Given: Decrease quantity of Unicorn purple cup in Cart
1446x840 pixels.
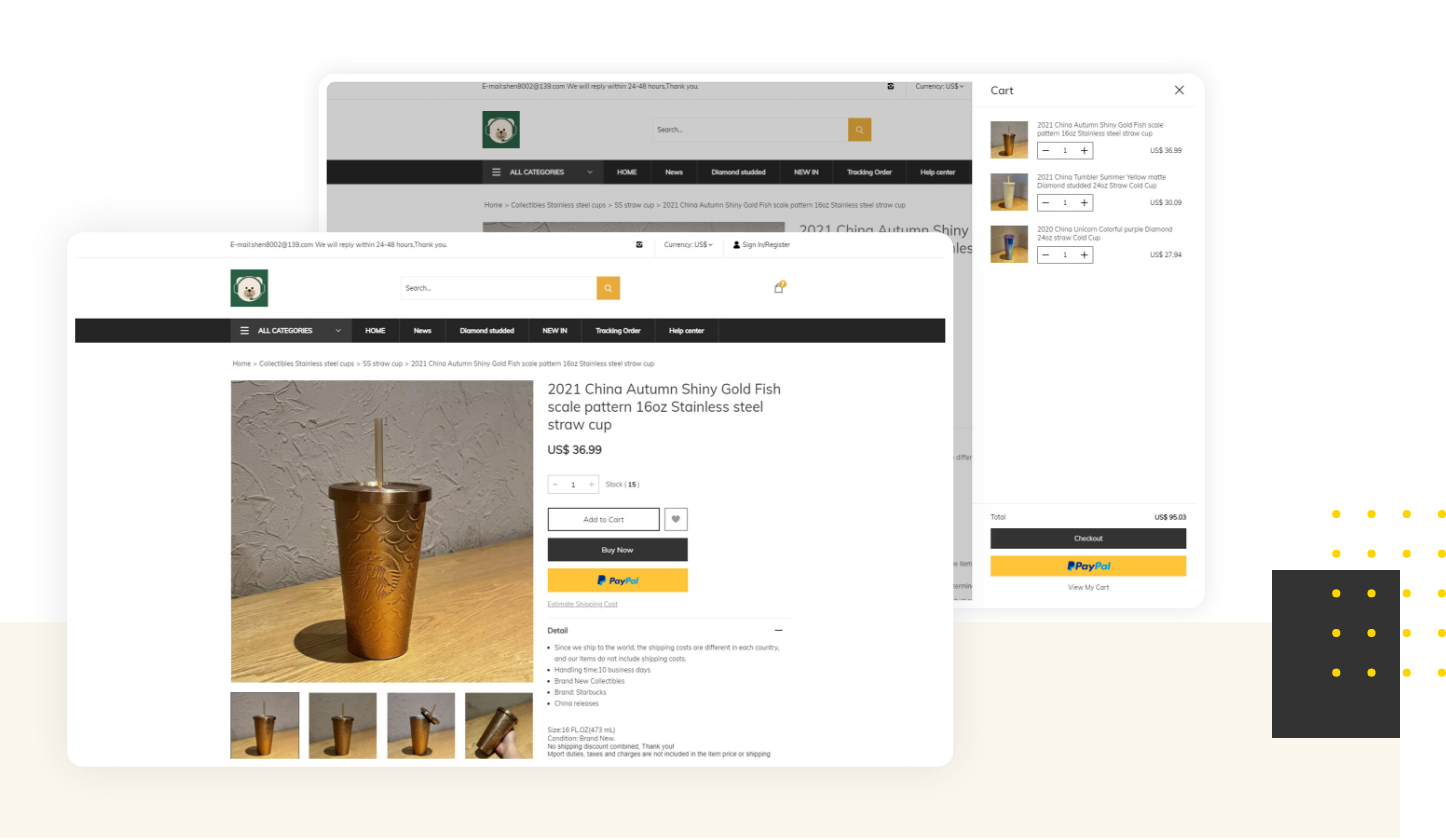Looking at the screenshot, I should (x=1046, y=255).
